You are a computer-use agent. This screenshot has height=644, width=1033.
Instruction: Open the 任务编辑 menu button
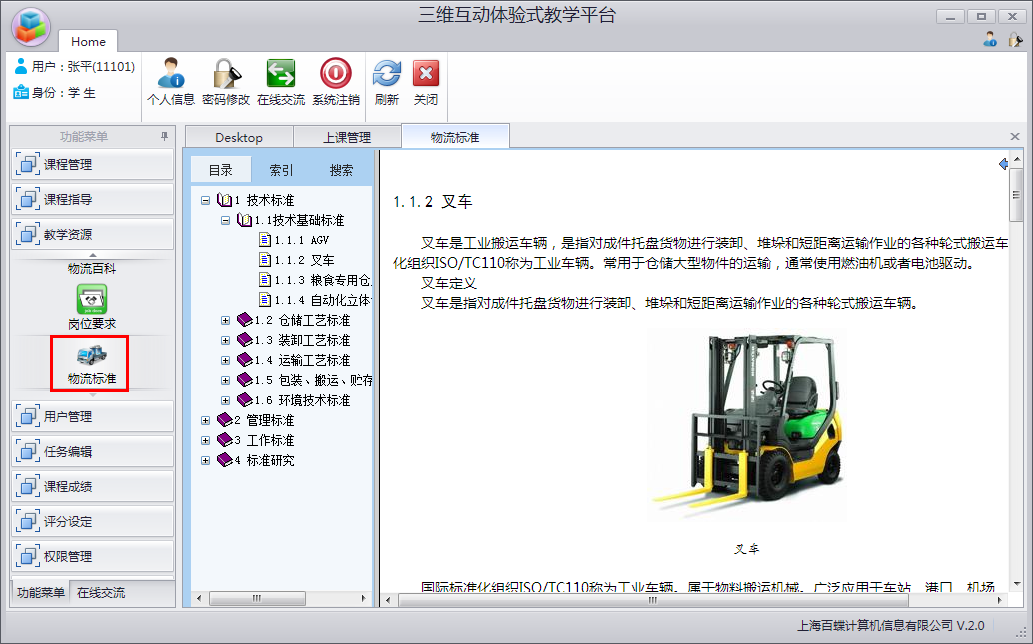tap(92, 451)
